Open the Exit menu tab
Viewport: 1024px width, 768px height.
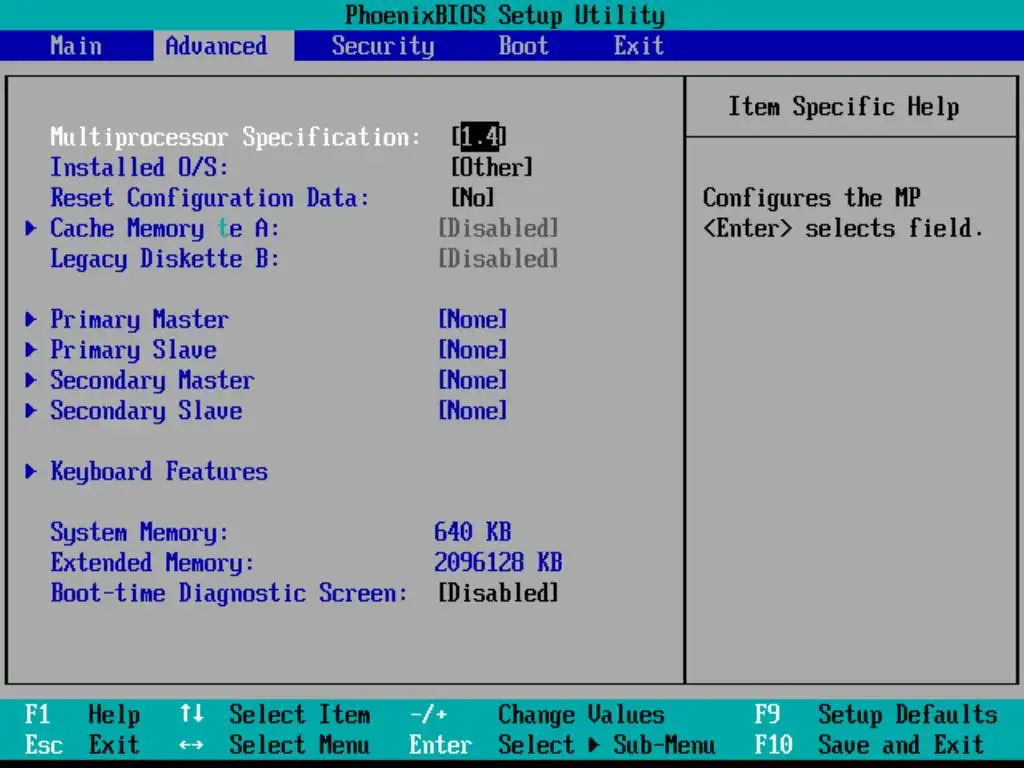click(x=639, y=46)
